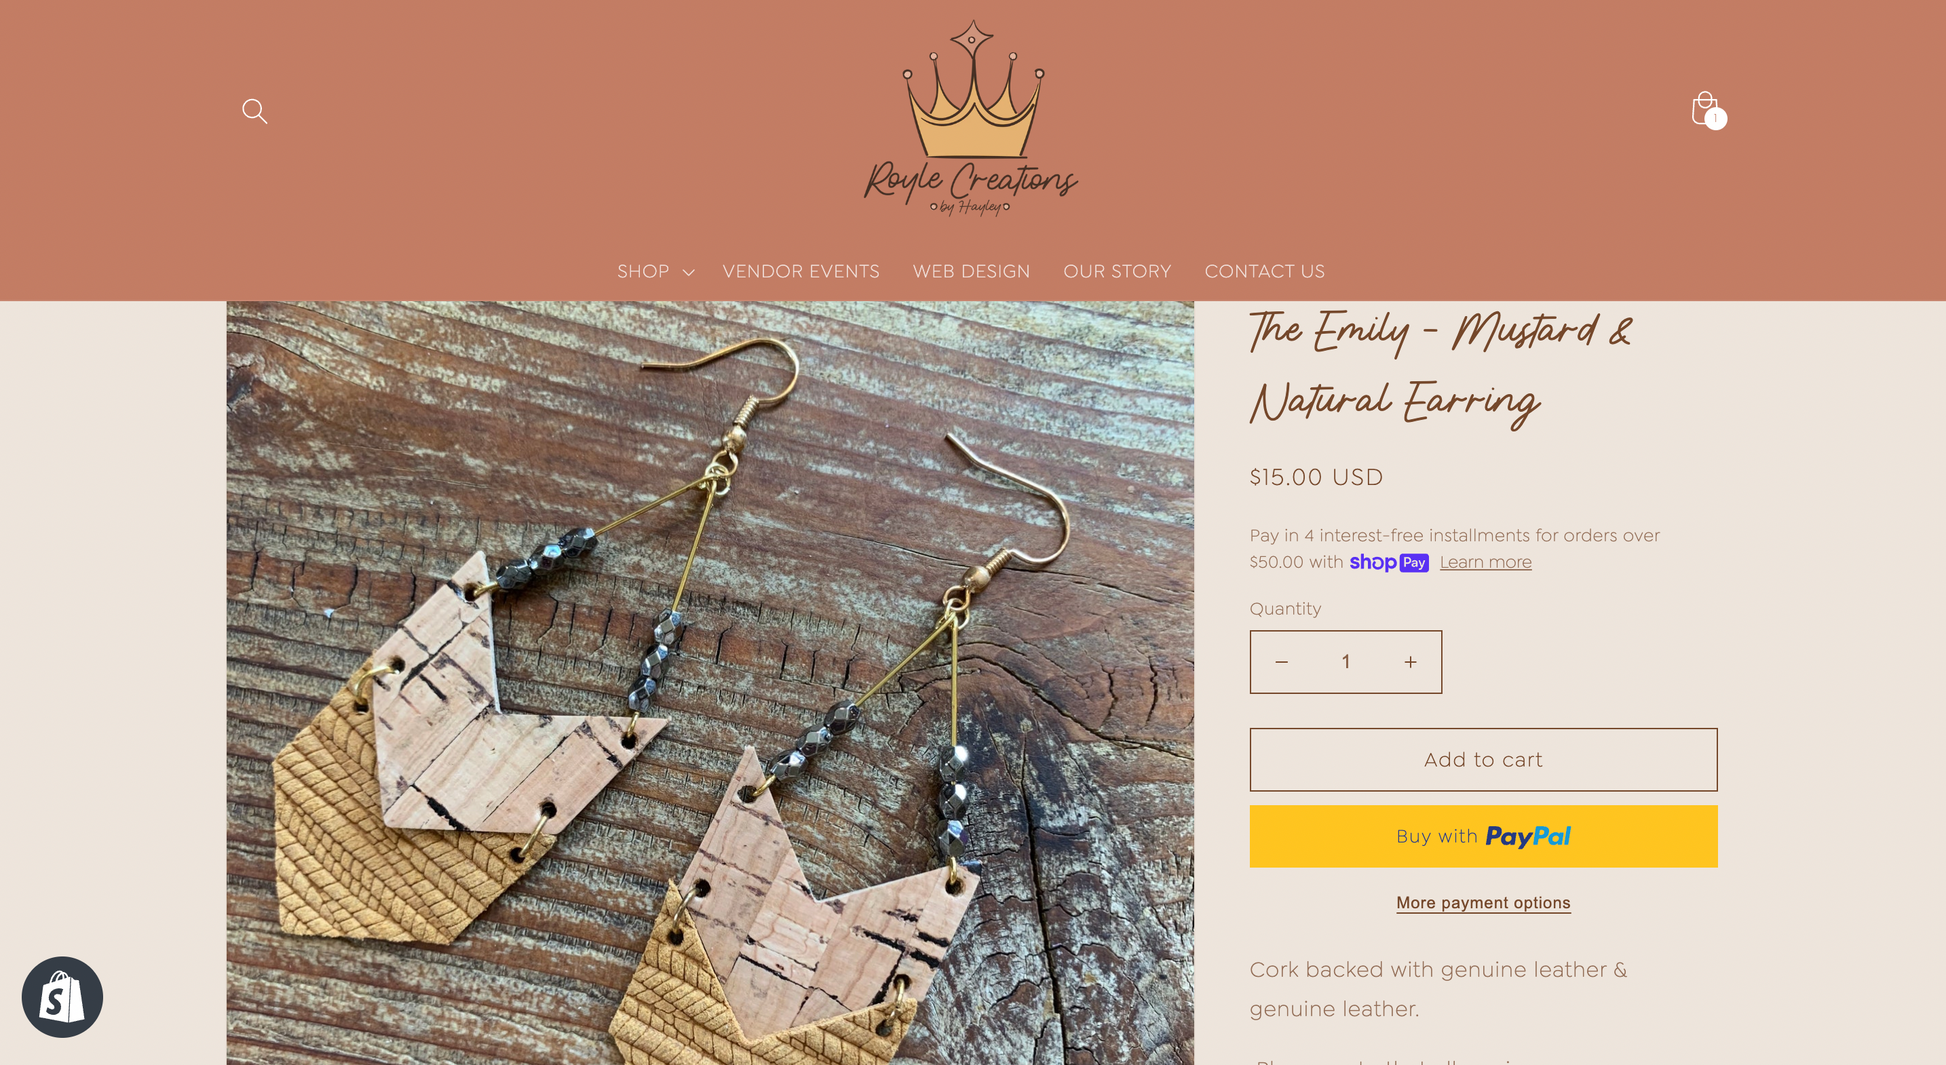
Task: Increase quantity with the plus icon
Action: pos(1410,662)
